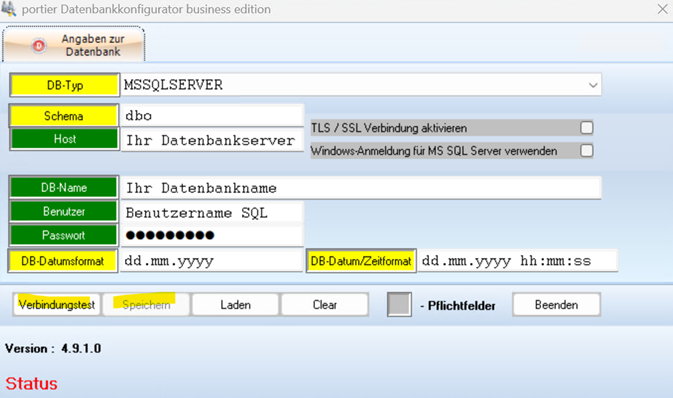Click the yellow DB-Datumsformat label

point(63,261)
